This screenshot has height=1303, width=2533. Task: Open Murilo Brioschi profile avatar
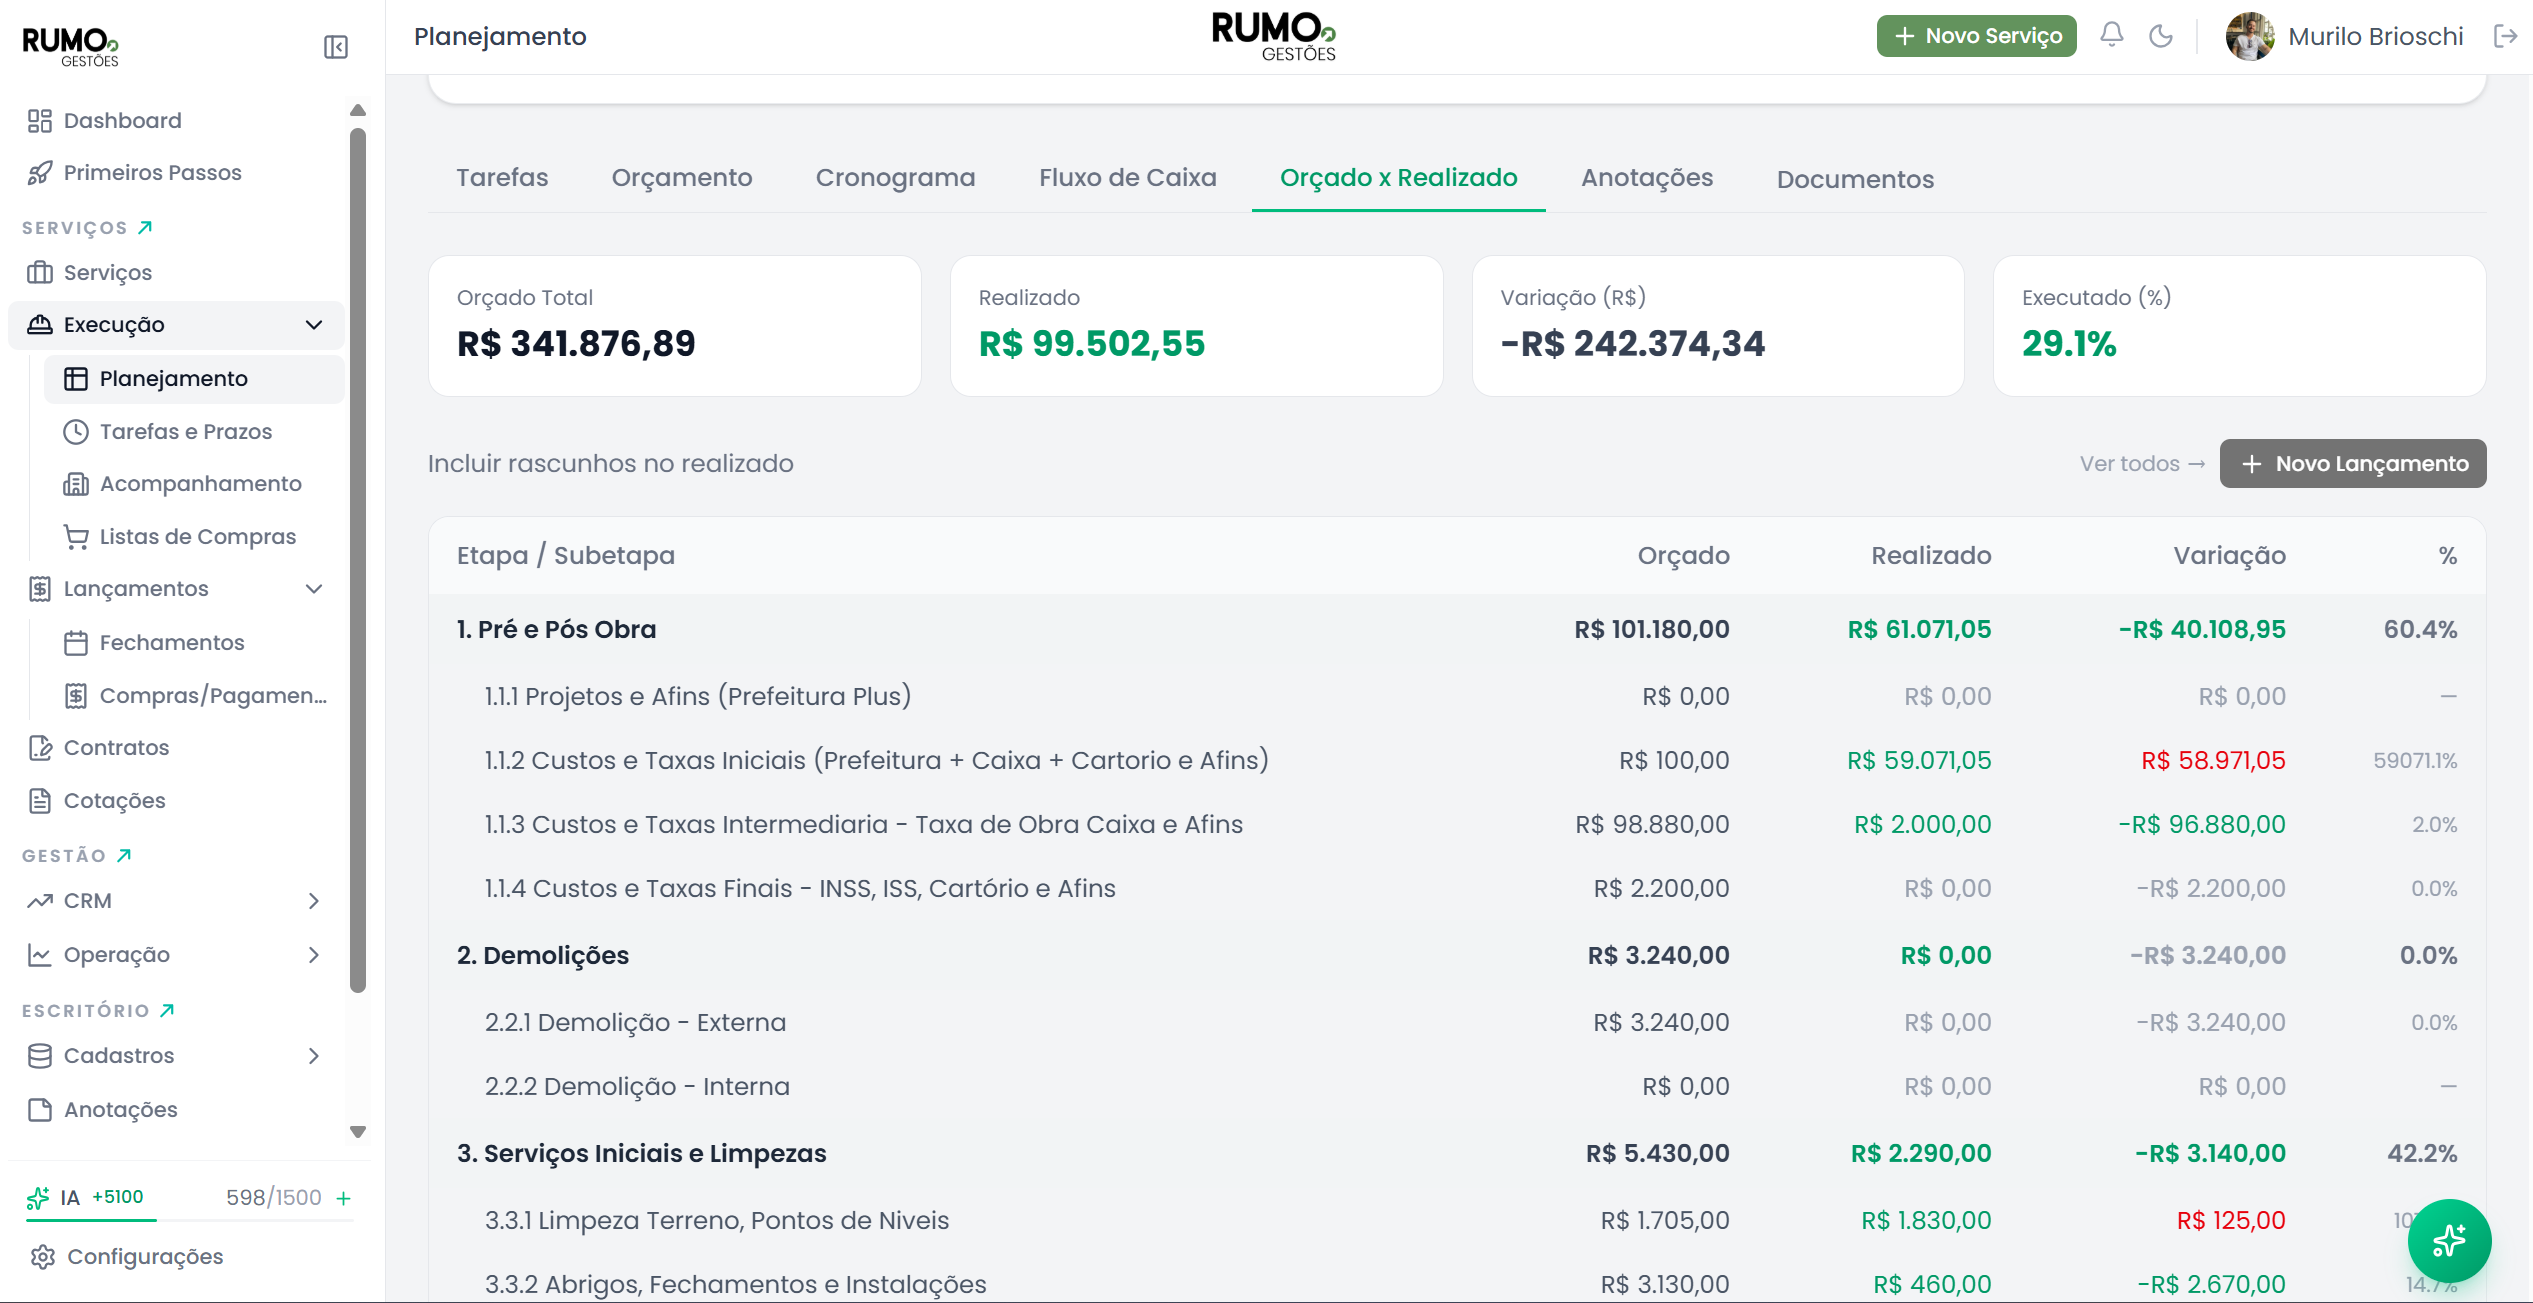[x=2249, y=36]
